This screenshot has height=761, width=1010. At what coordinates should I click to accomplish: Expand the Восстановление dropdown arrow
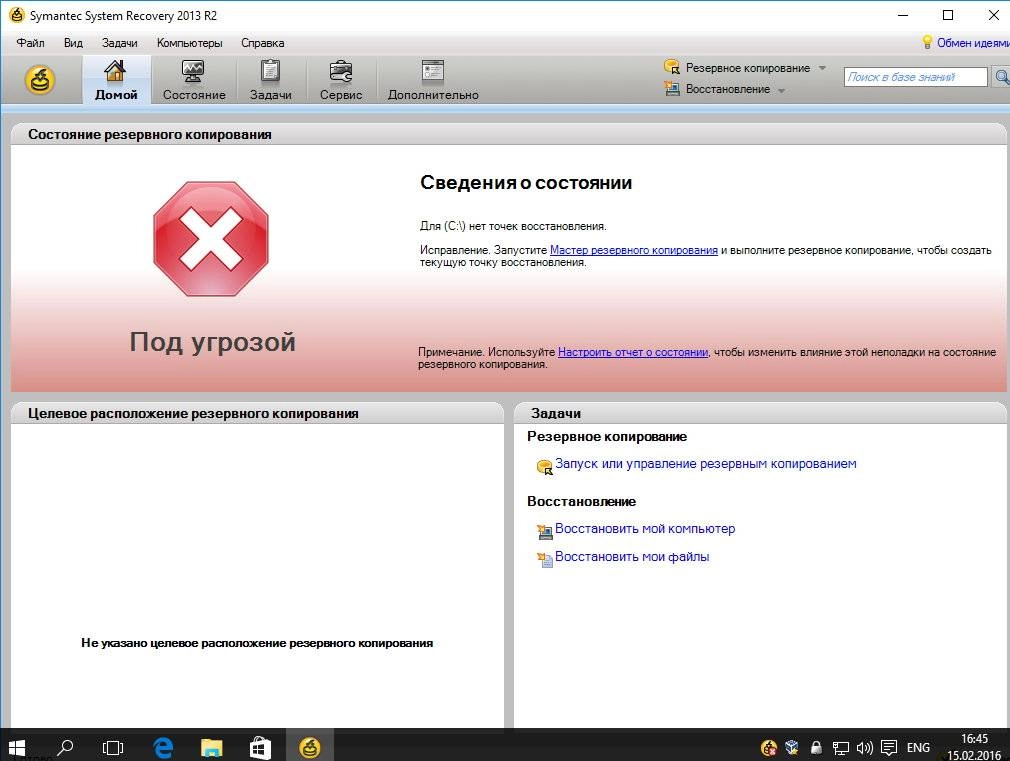coord(781,90)
